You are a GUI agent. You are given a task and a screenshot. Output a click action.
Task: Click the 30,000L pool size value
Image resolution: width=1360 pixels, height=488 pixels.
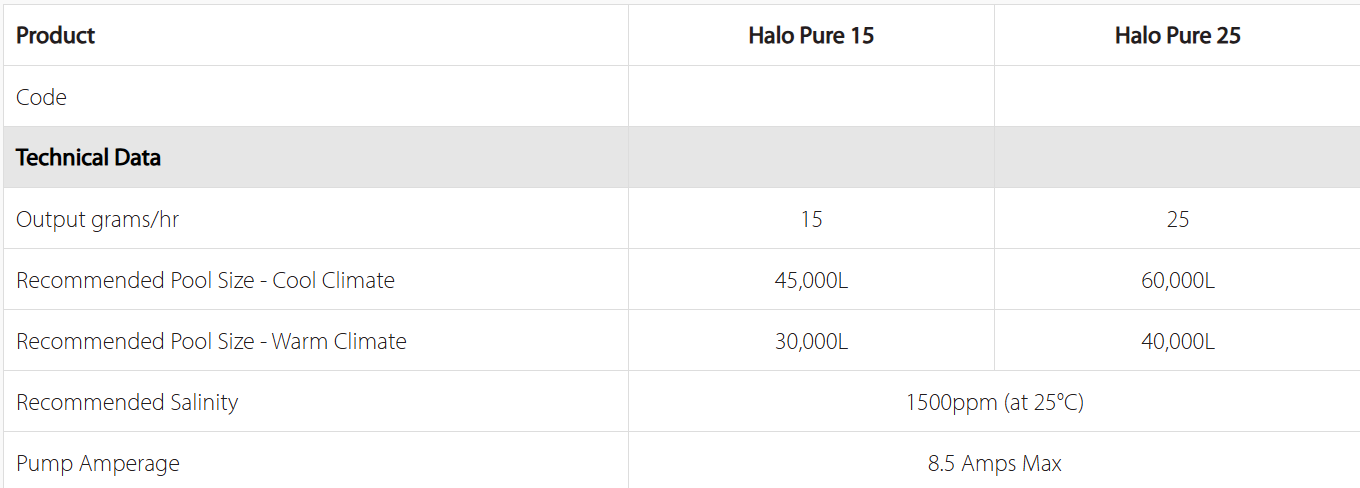coord(811,341)
